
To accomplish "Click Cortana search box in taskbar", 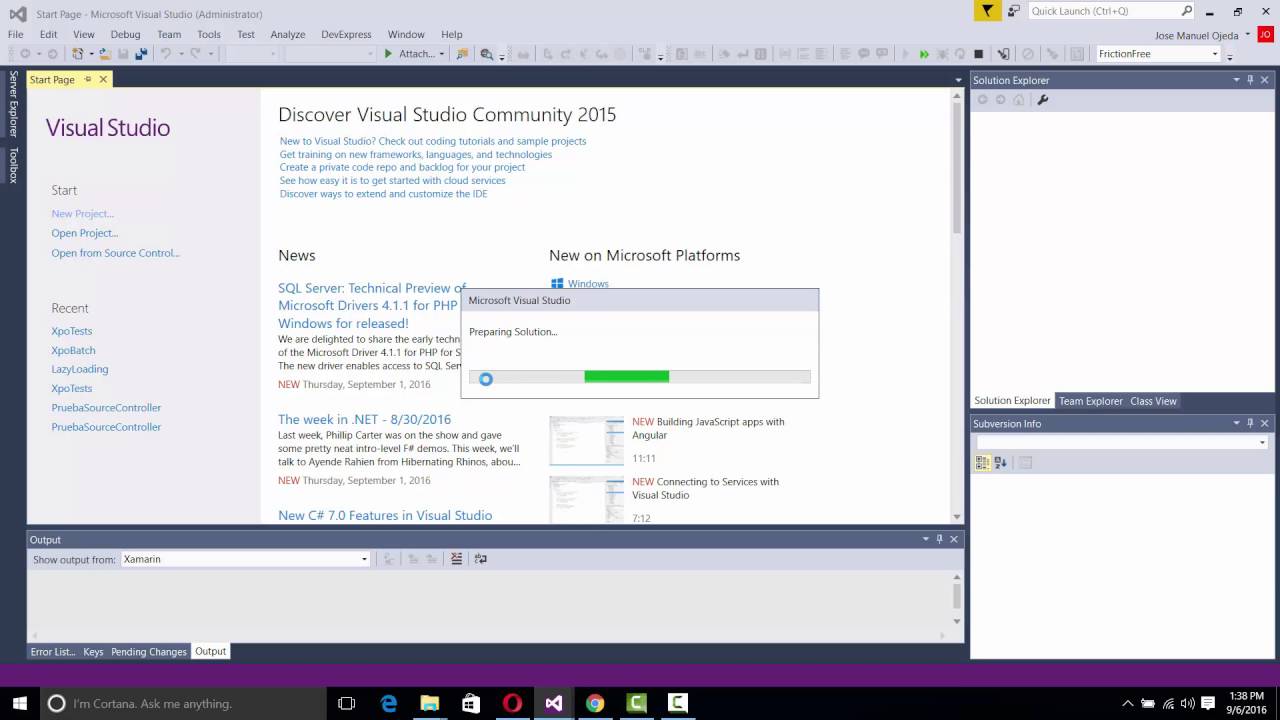I will (x=182, y=703).
